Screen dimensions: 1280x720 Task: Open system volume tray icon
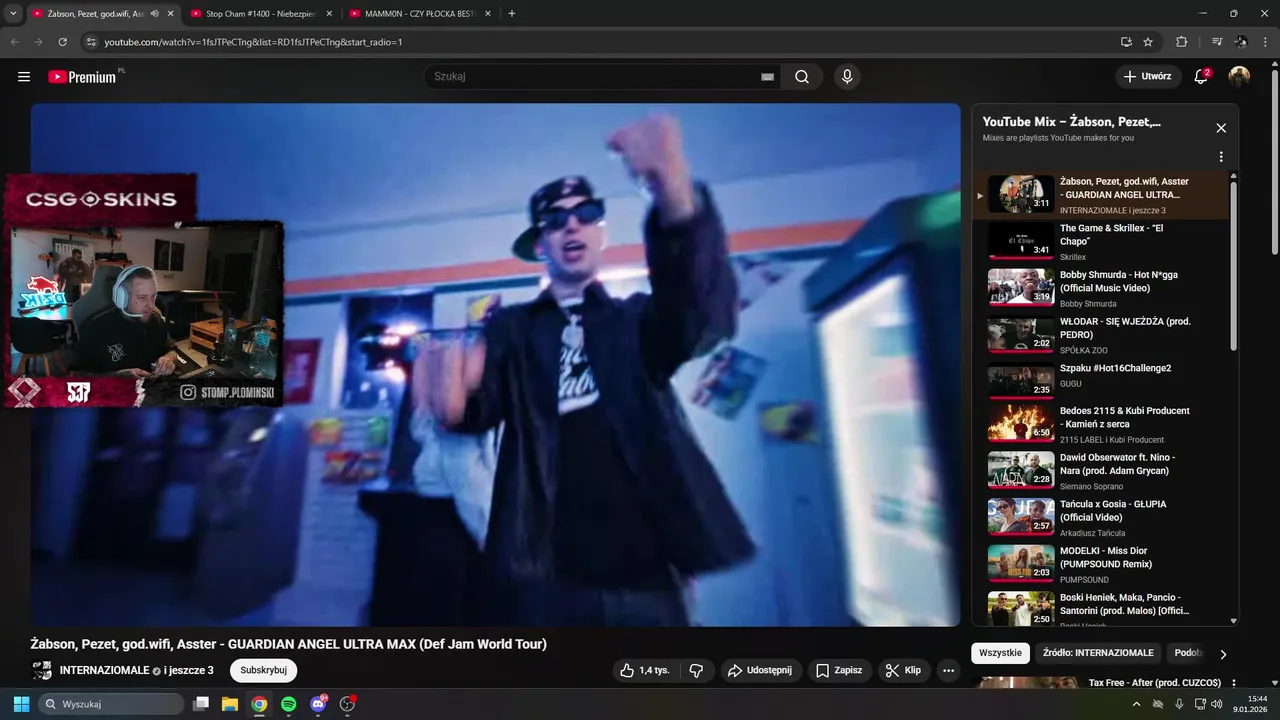point(1216,704)
